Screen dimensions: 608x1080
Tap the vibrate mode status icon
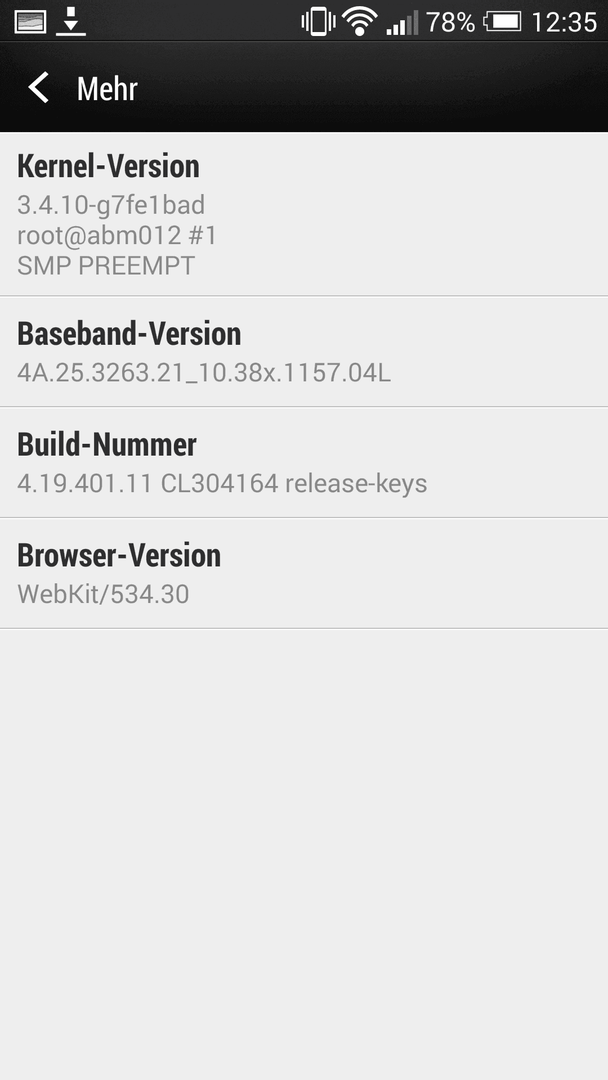(x=318, y=21)
